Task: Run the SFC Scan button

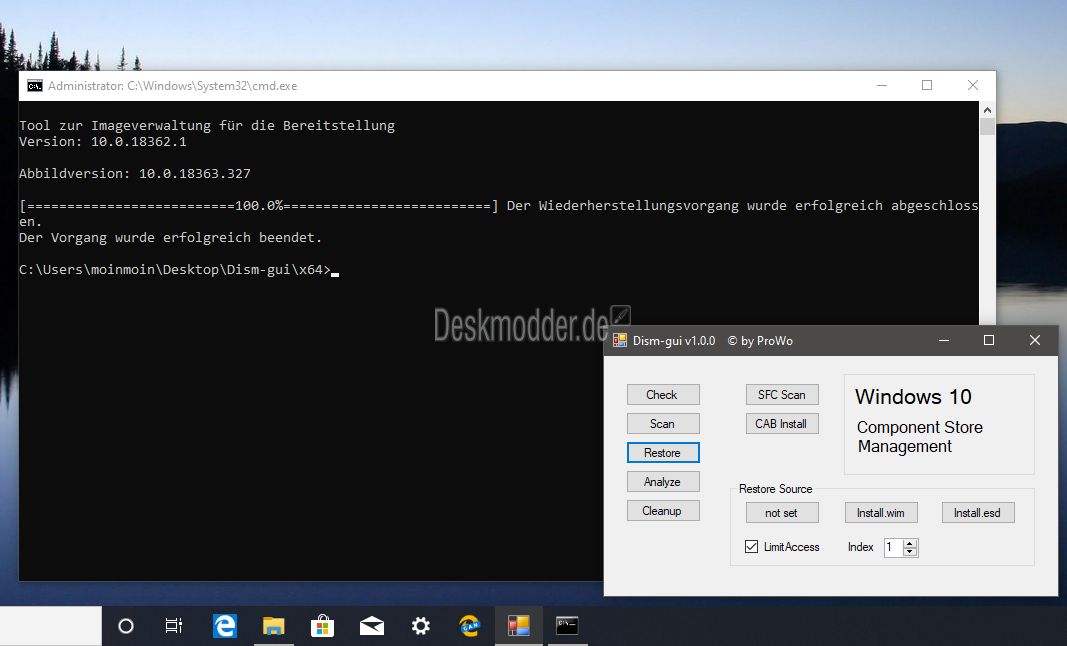Action: click(x=782, y=395)
